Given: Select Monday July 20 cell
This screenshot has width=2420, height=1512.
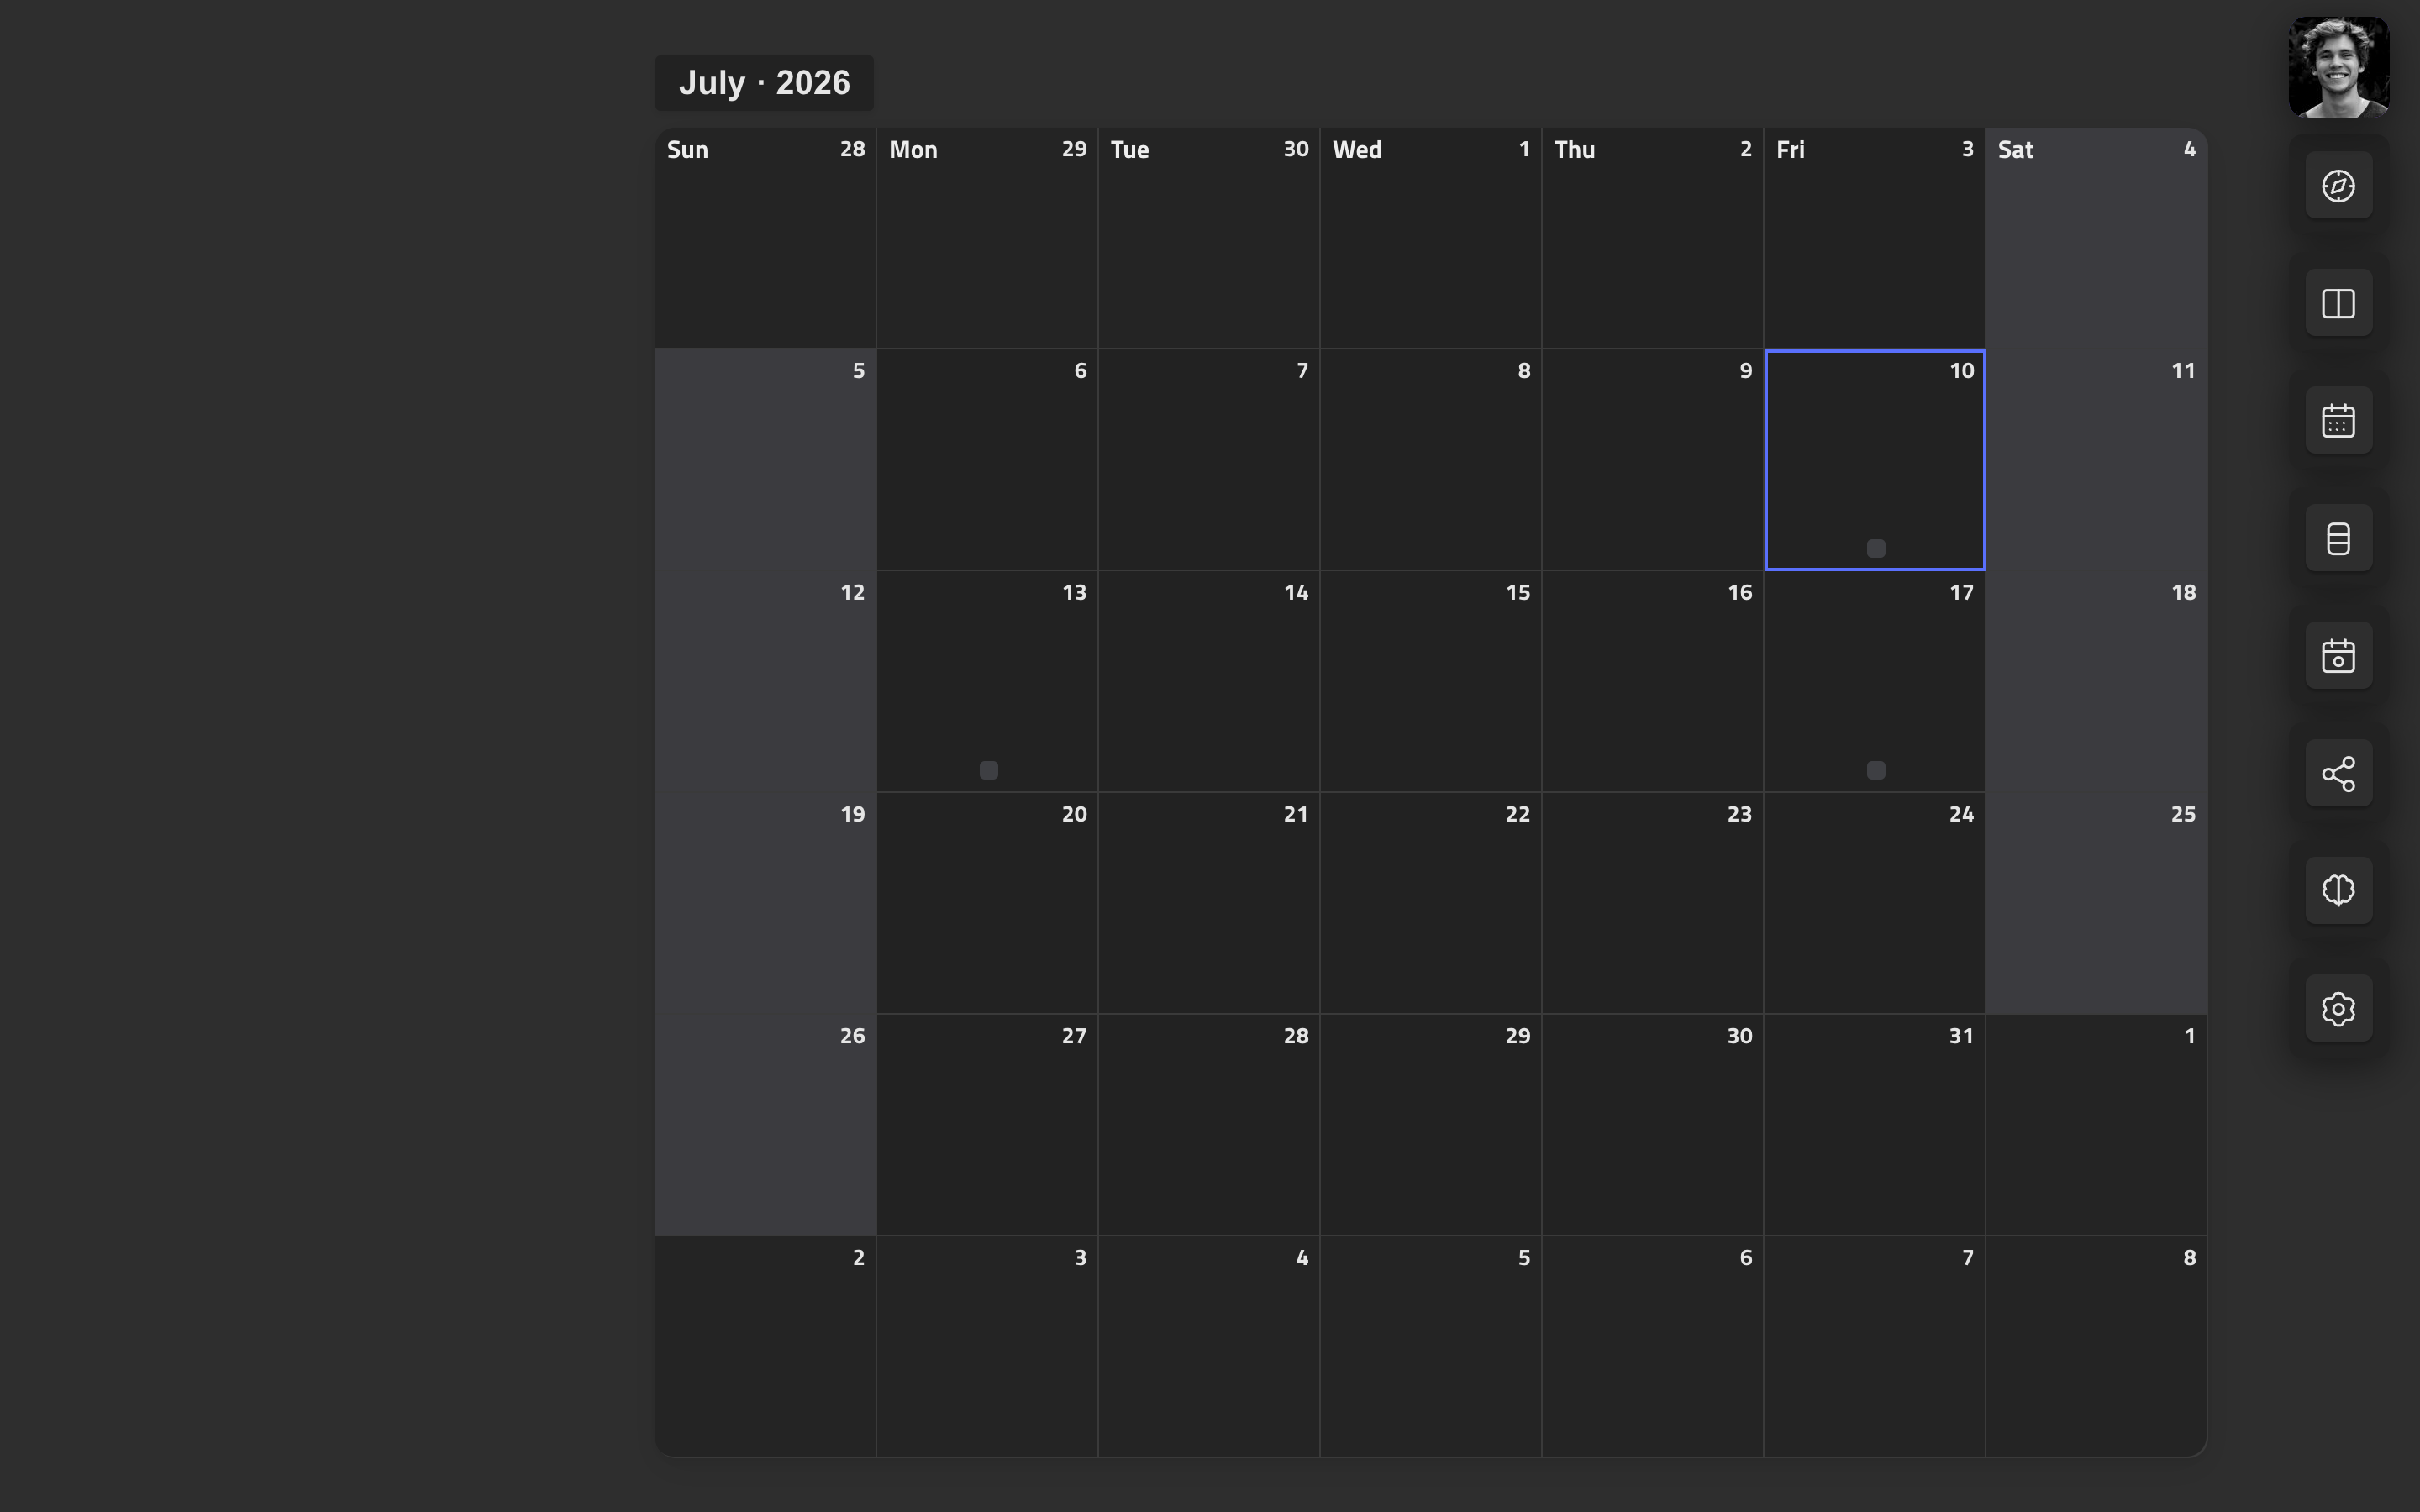Looking at the screenshot, I should coord(987,904).
